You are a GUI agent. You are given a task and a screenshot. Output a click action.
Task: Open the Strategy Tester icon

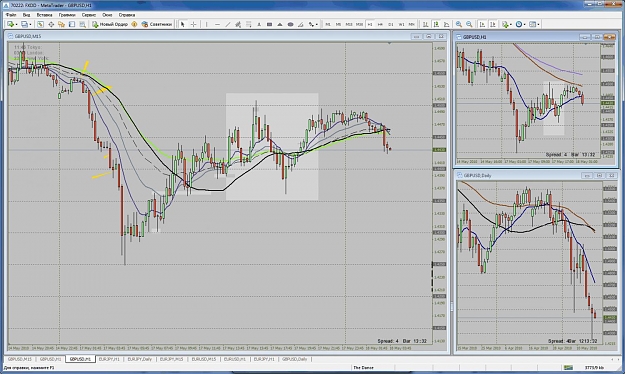[x=82, y=24]
